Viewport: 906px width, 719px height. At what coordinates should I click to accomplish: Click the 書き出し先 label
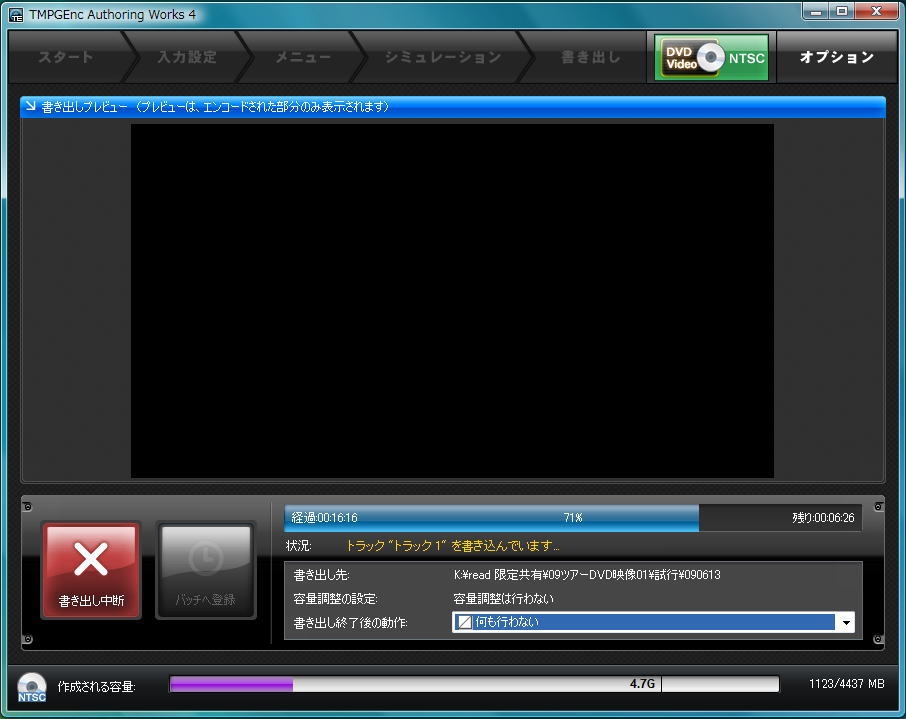[x=321, y=575]
